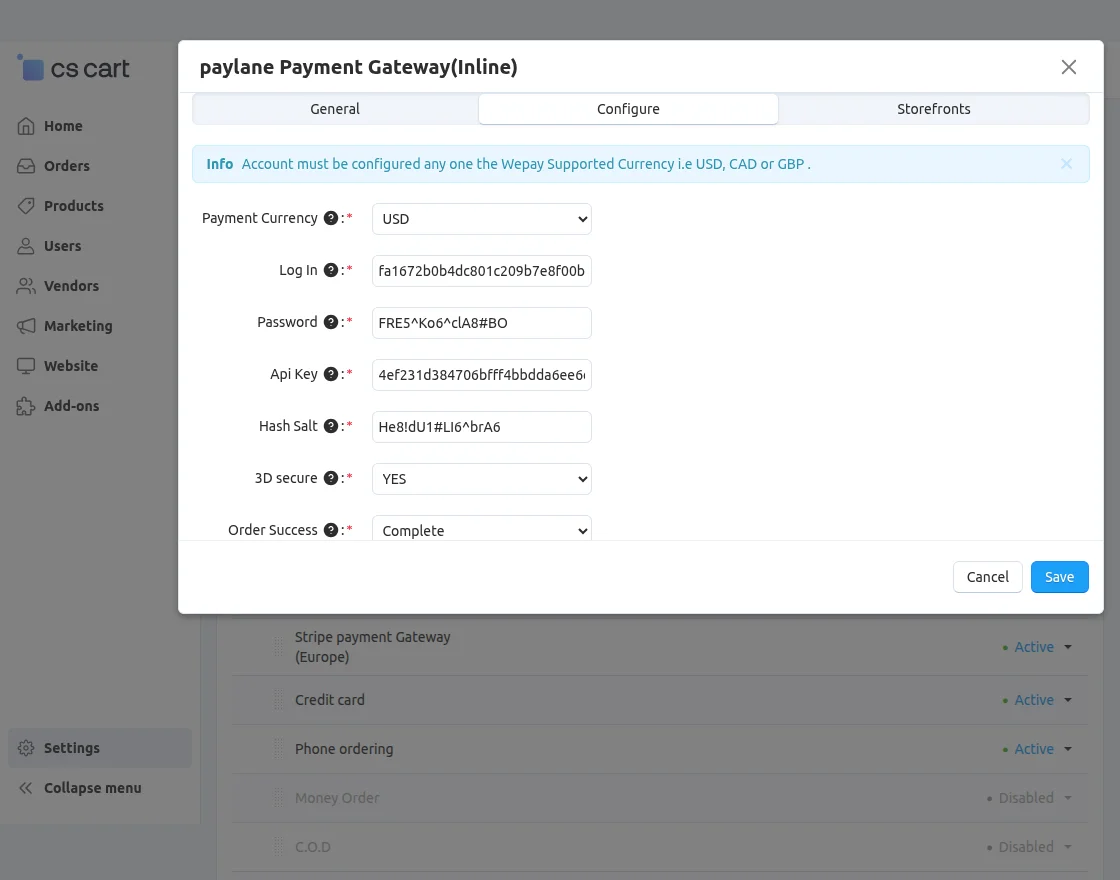The width and height of the screenshot is (1120, 880).
Task: Close the paylane Payment Gateway dialog
Action: coord(1069,67)
